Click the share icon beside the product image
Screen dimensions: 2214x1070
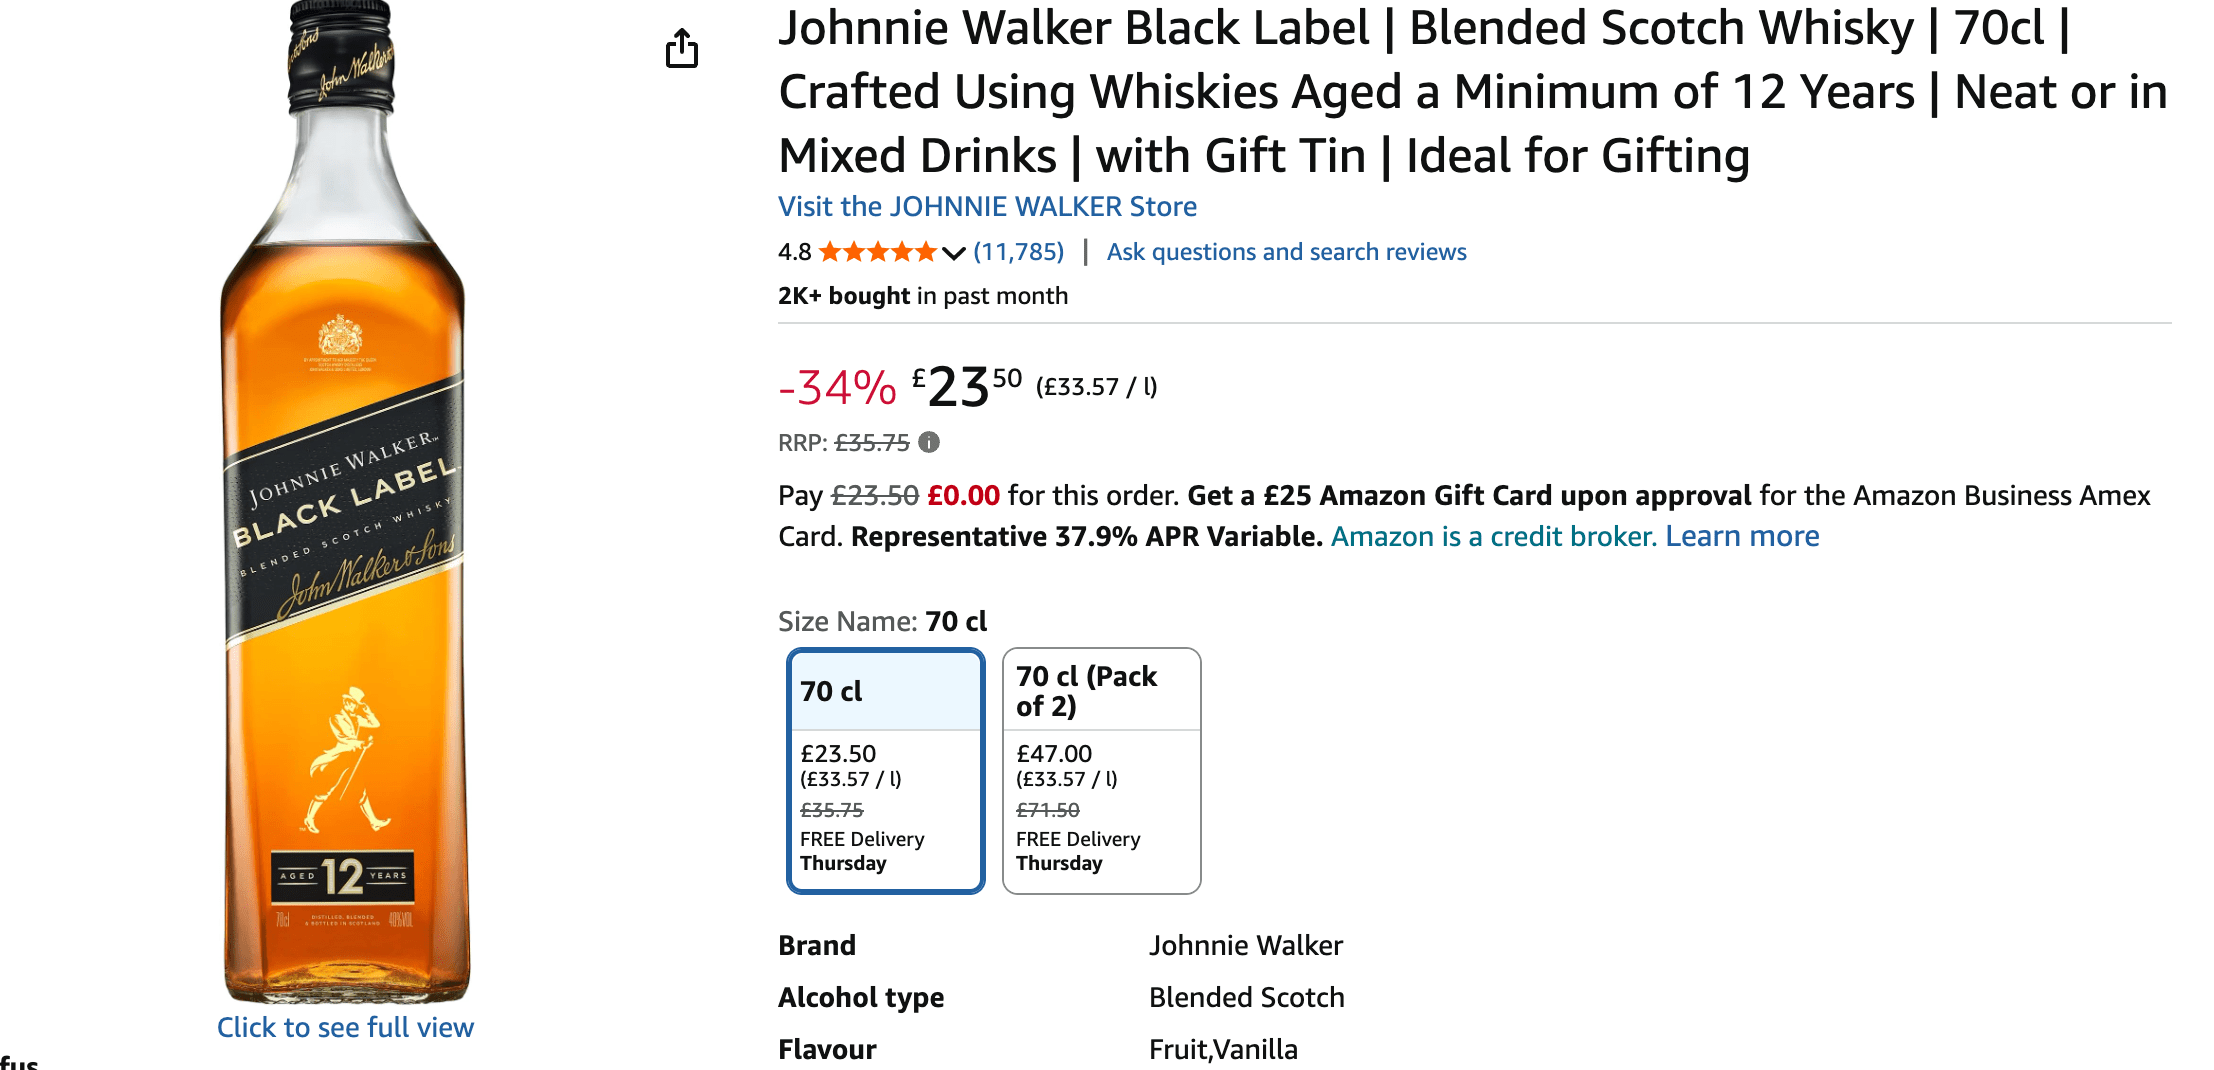click(x=682, y=48)
